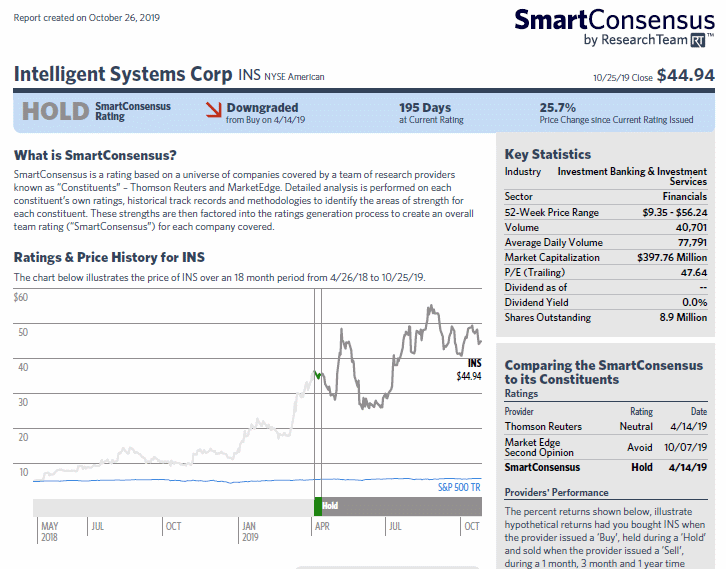Screen dimensions: 726x569
Task: Click 'JAN 2019' axis label
Action: pos(250,531)
